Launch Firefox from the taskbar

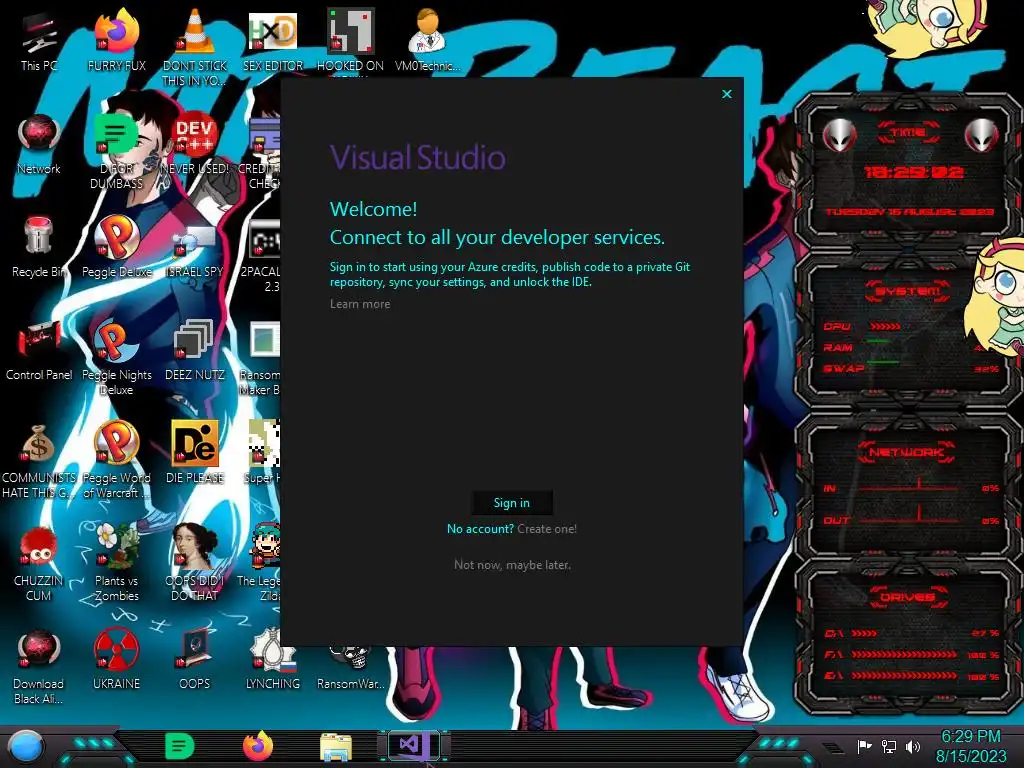point(258,746)
